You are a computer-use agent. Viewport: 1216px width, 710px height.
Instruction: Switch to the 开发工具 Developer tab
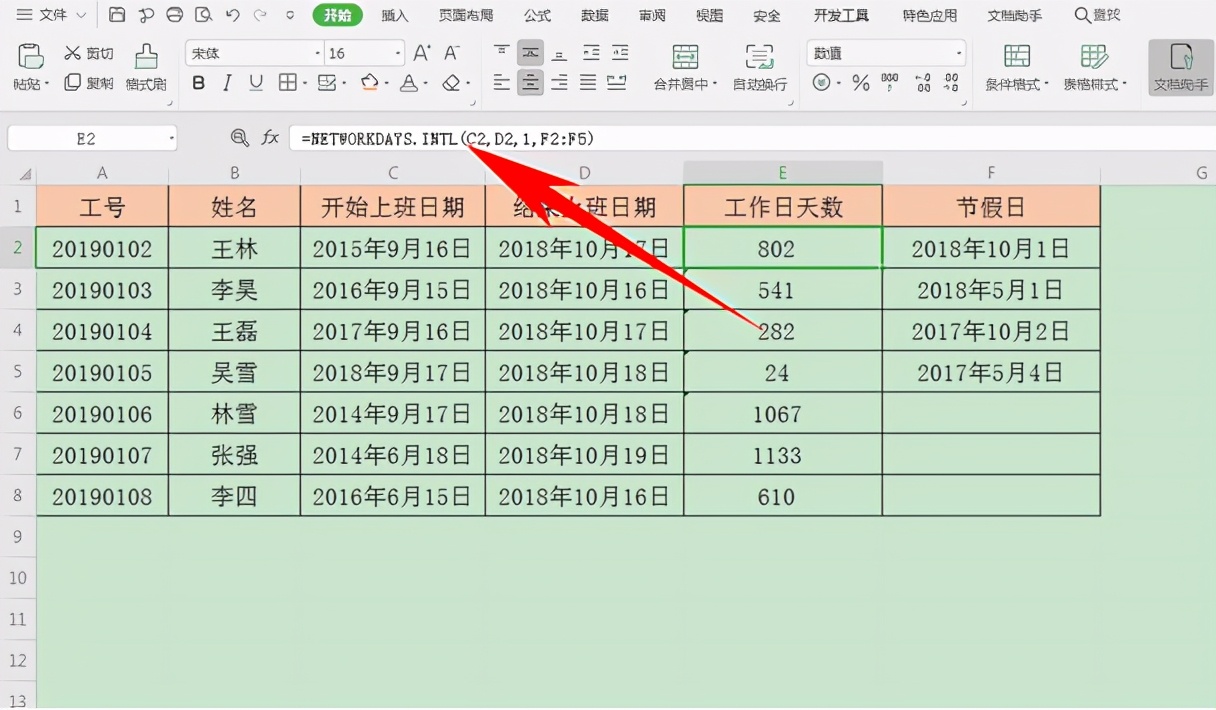pos(843,15)
